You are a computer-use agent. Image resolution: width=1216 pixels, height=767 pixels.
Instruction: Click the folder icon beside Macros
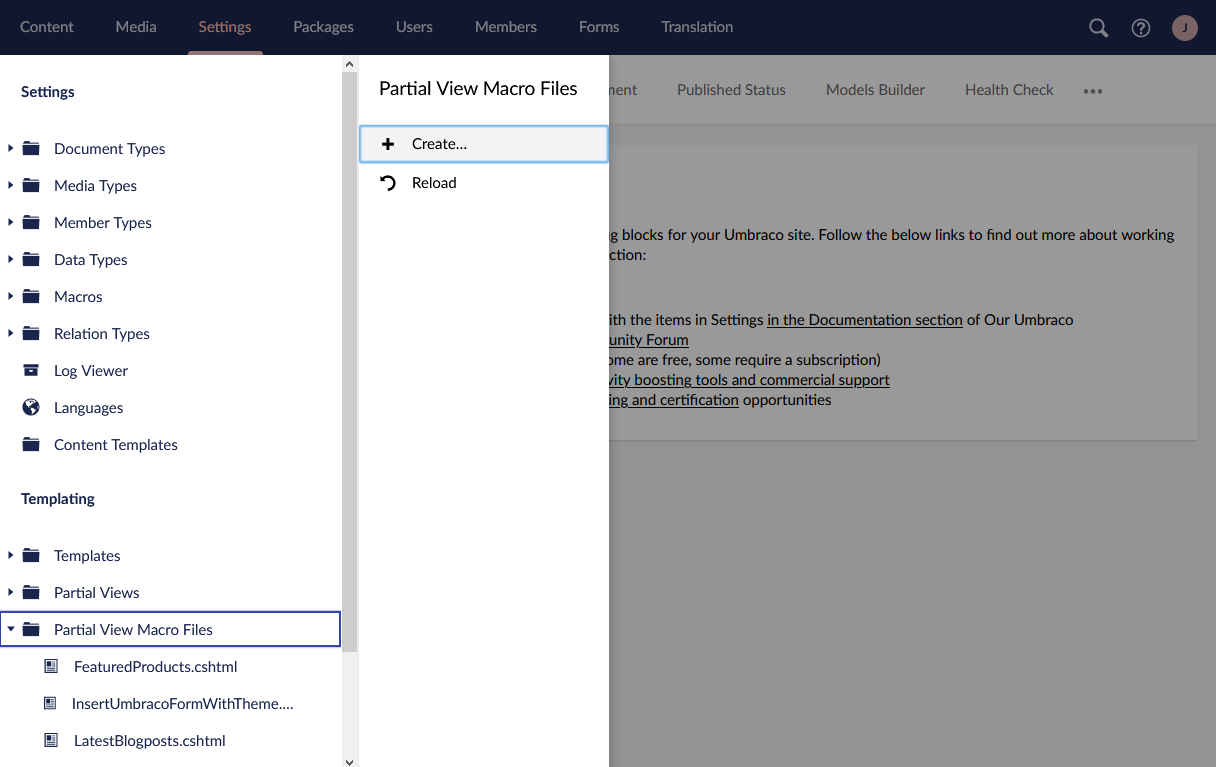pyautogui.click(x=30, y=296)
